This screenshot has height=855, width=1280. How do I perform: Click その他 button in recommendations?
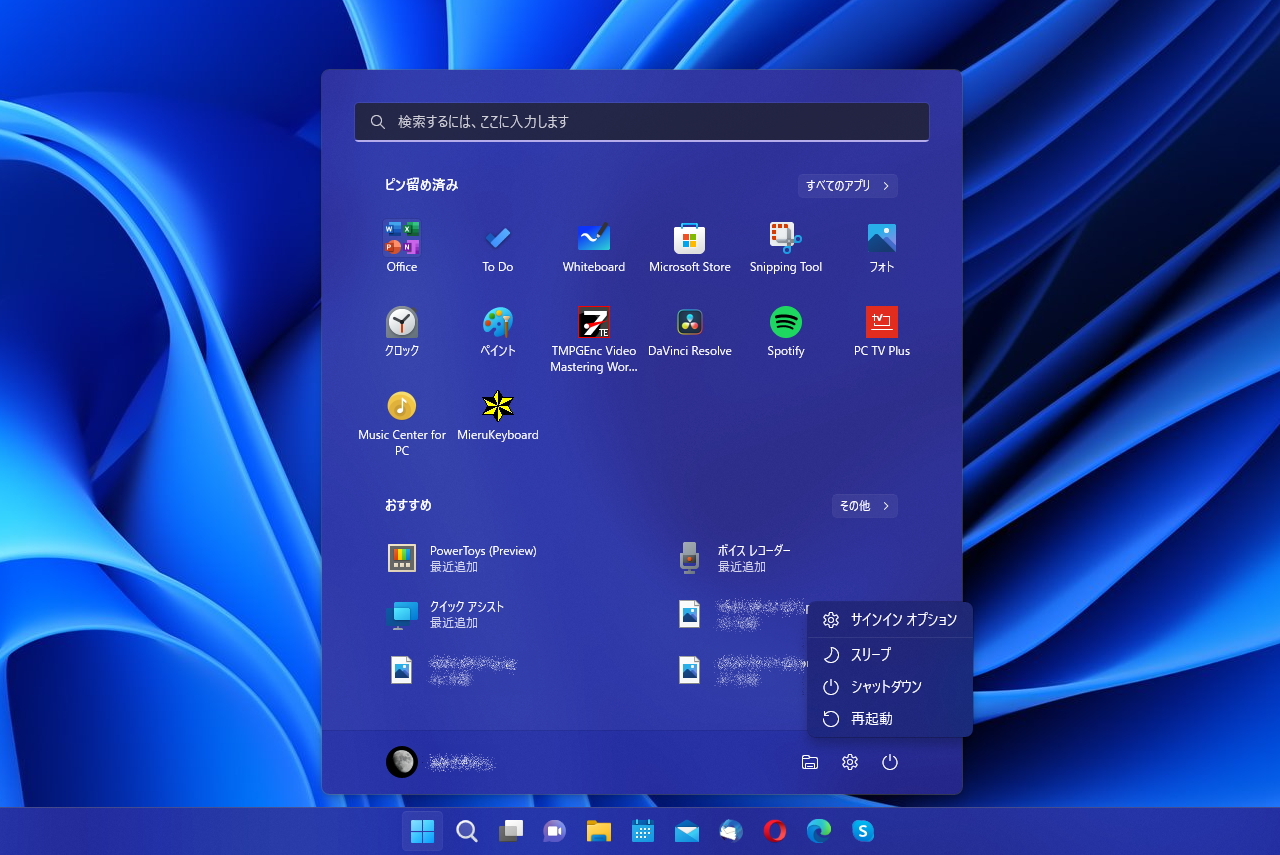pos(865,506)
